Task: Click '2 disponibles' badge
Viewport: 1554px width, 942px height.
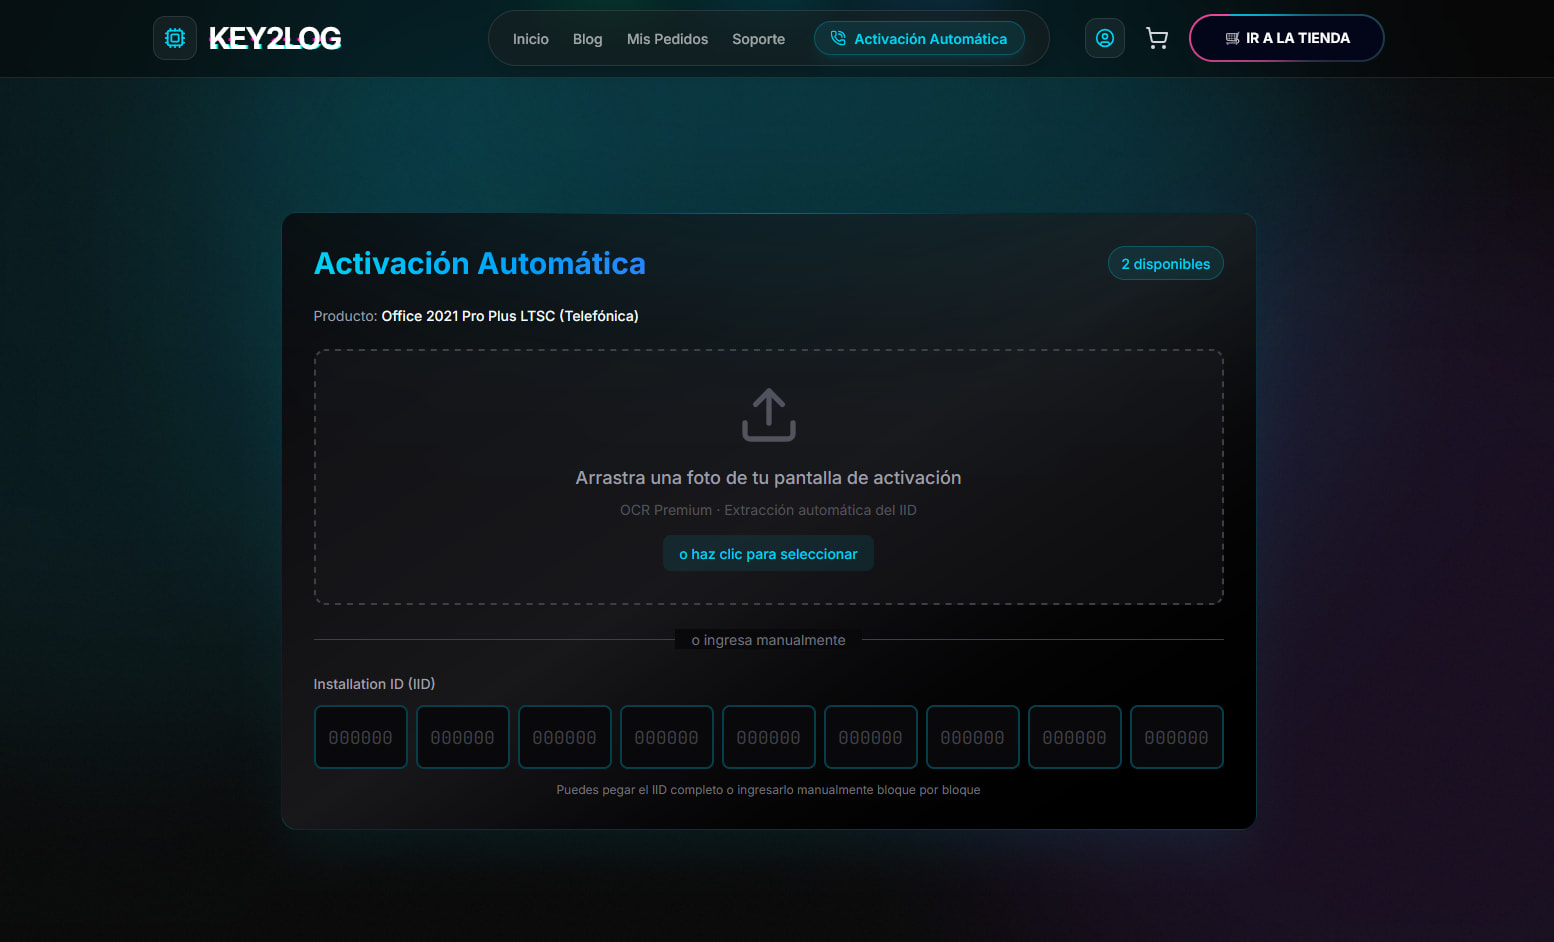Action: pyautogui.click(x=1166, y=263)
